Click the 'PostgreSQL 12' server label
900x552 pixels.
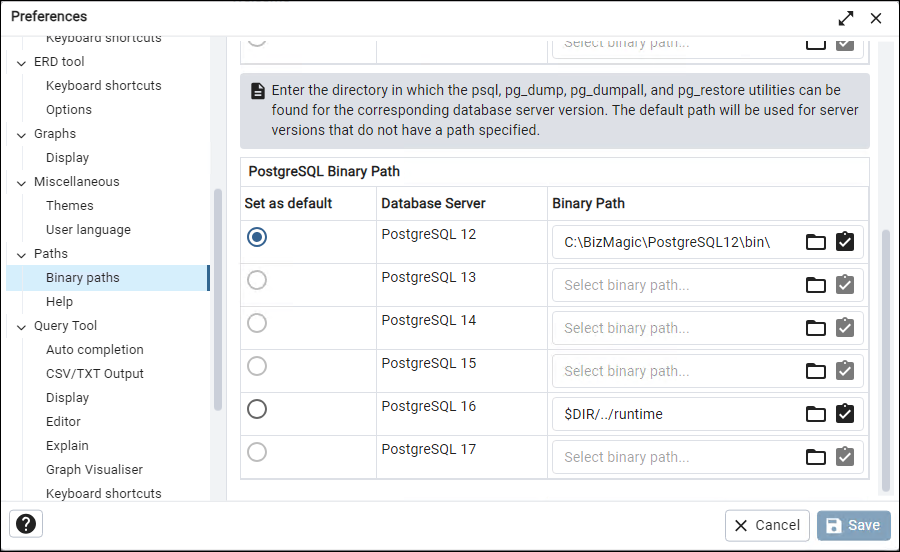point(429,234)
